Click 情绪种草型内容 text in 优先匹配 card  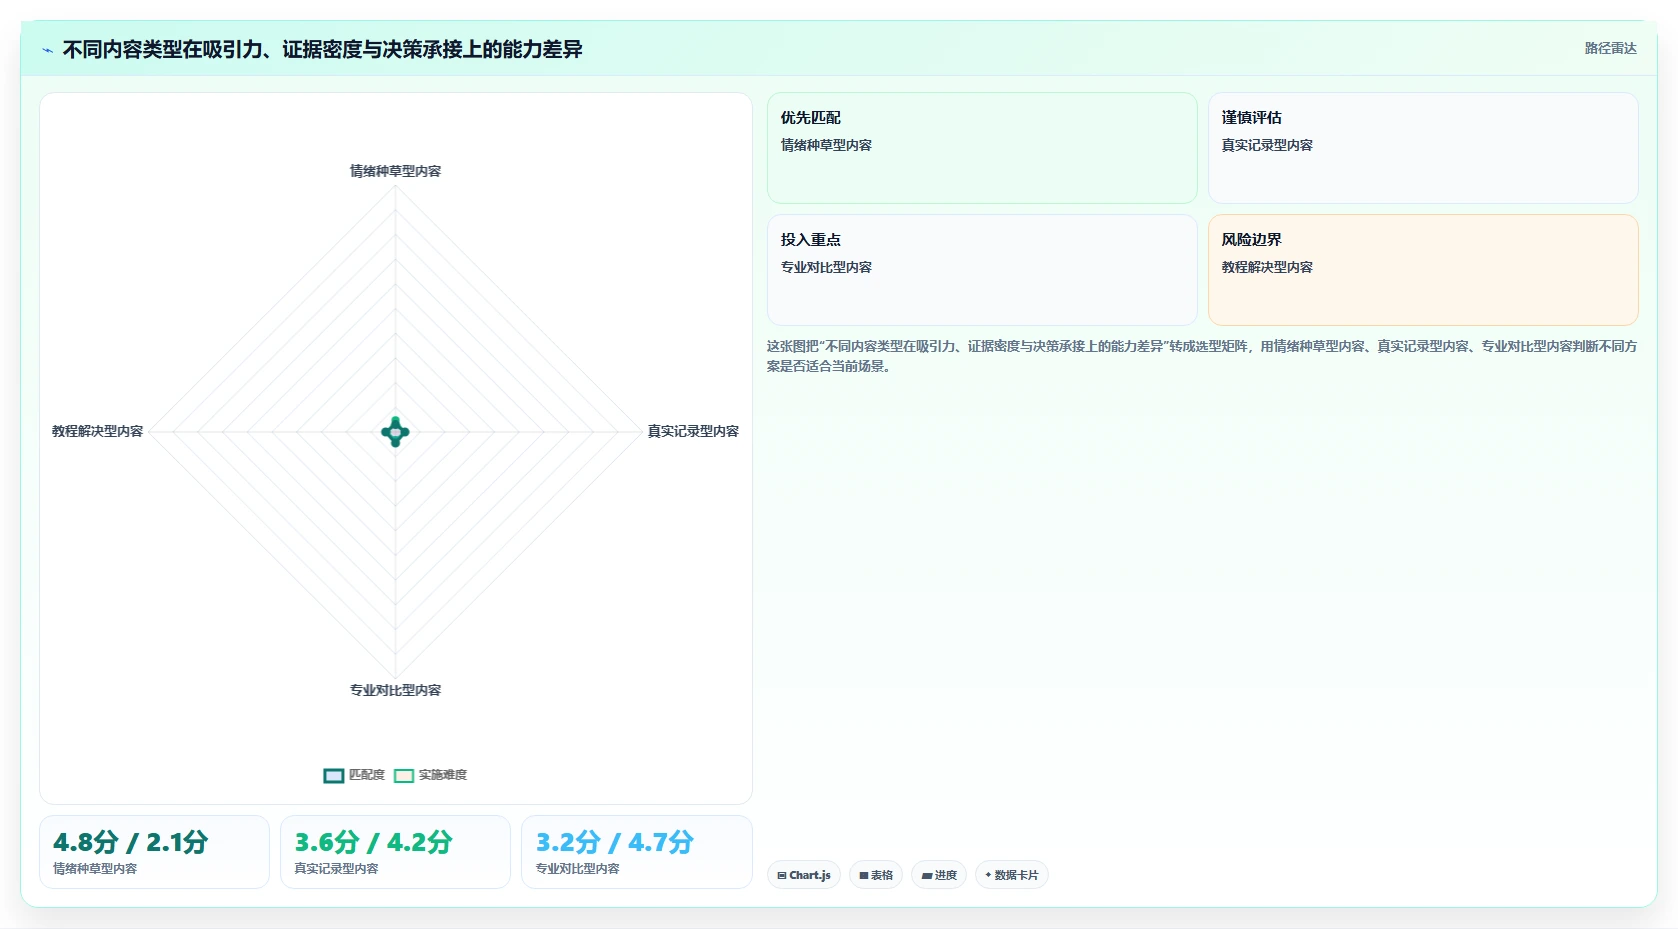[826, 145]
